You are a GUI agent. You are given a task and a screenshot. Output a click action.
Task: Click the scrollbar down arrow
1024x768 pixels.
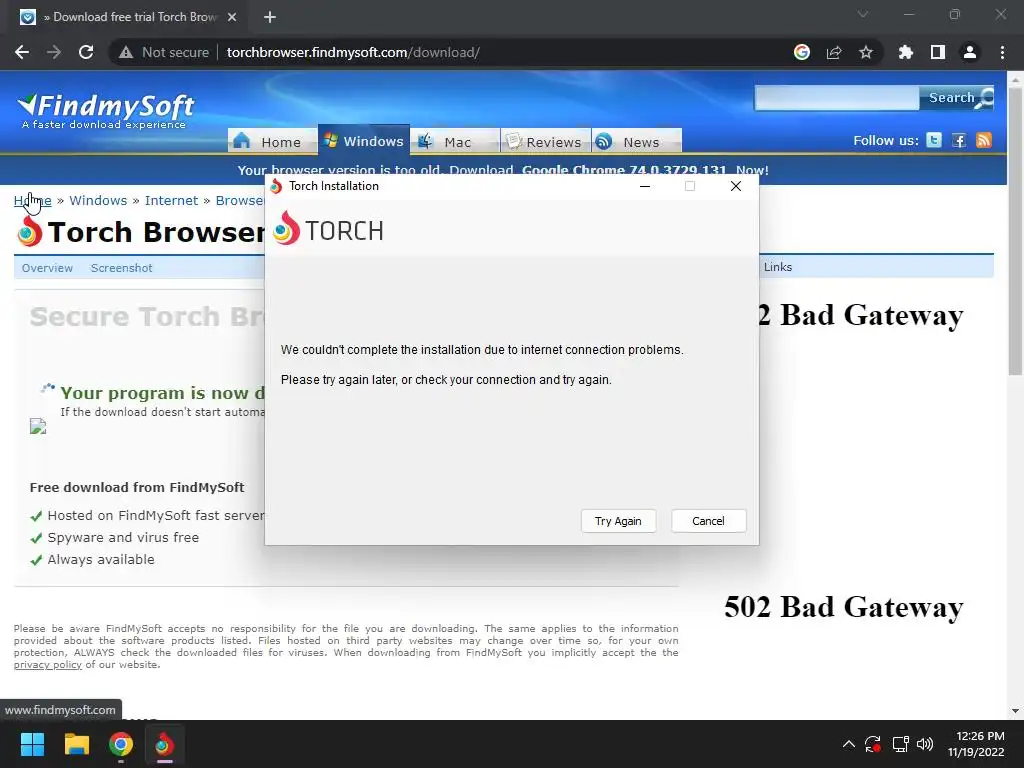1015,711
